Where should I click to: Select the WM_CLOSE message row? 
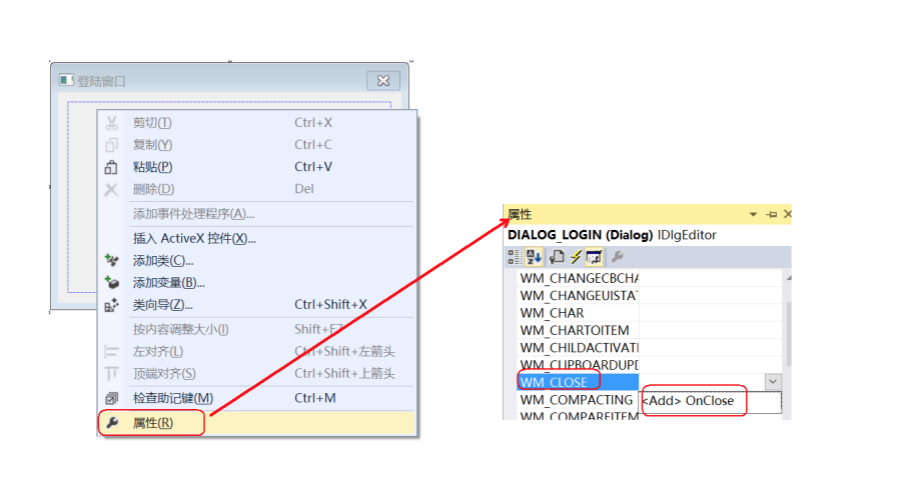tap(578, 382)
